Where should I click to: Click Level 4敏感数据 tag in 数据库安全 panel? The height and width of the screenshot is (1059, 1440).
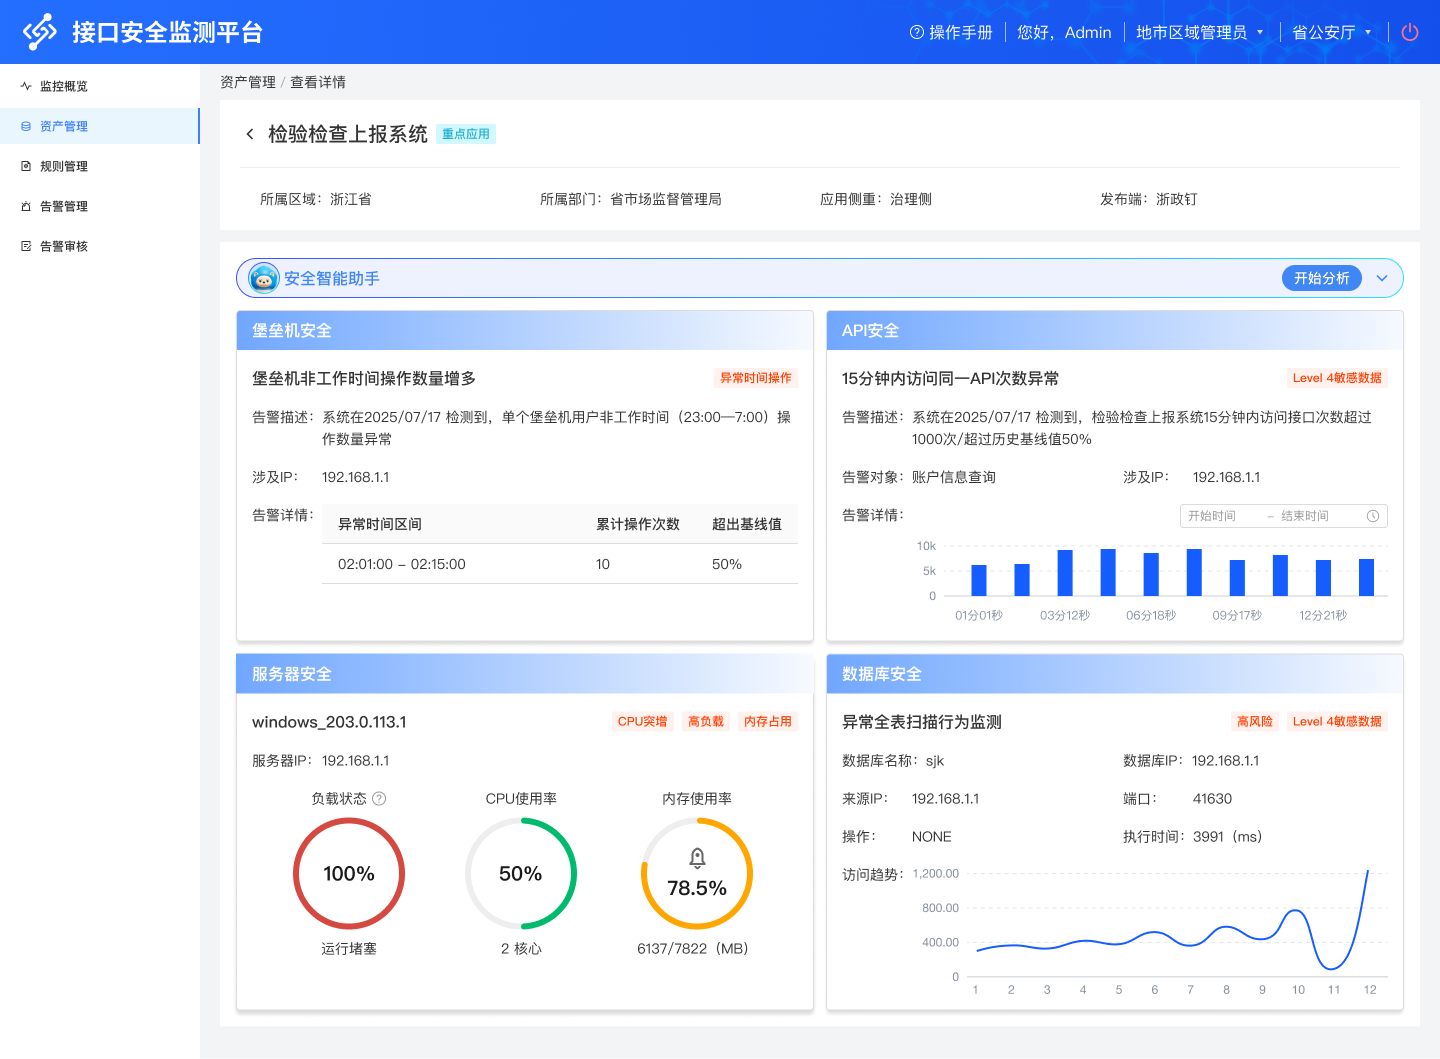(1337, 721)
